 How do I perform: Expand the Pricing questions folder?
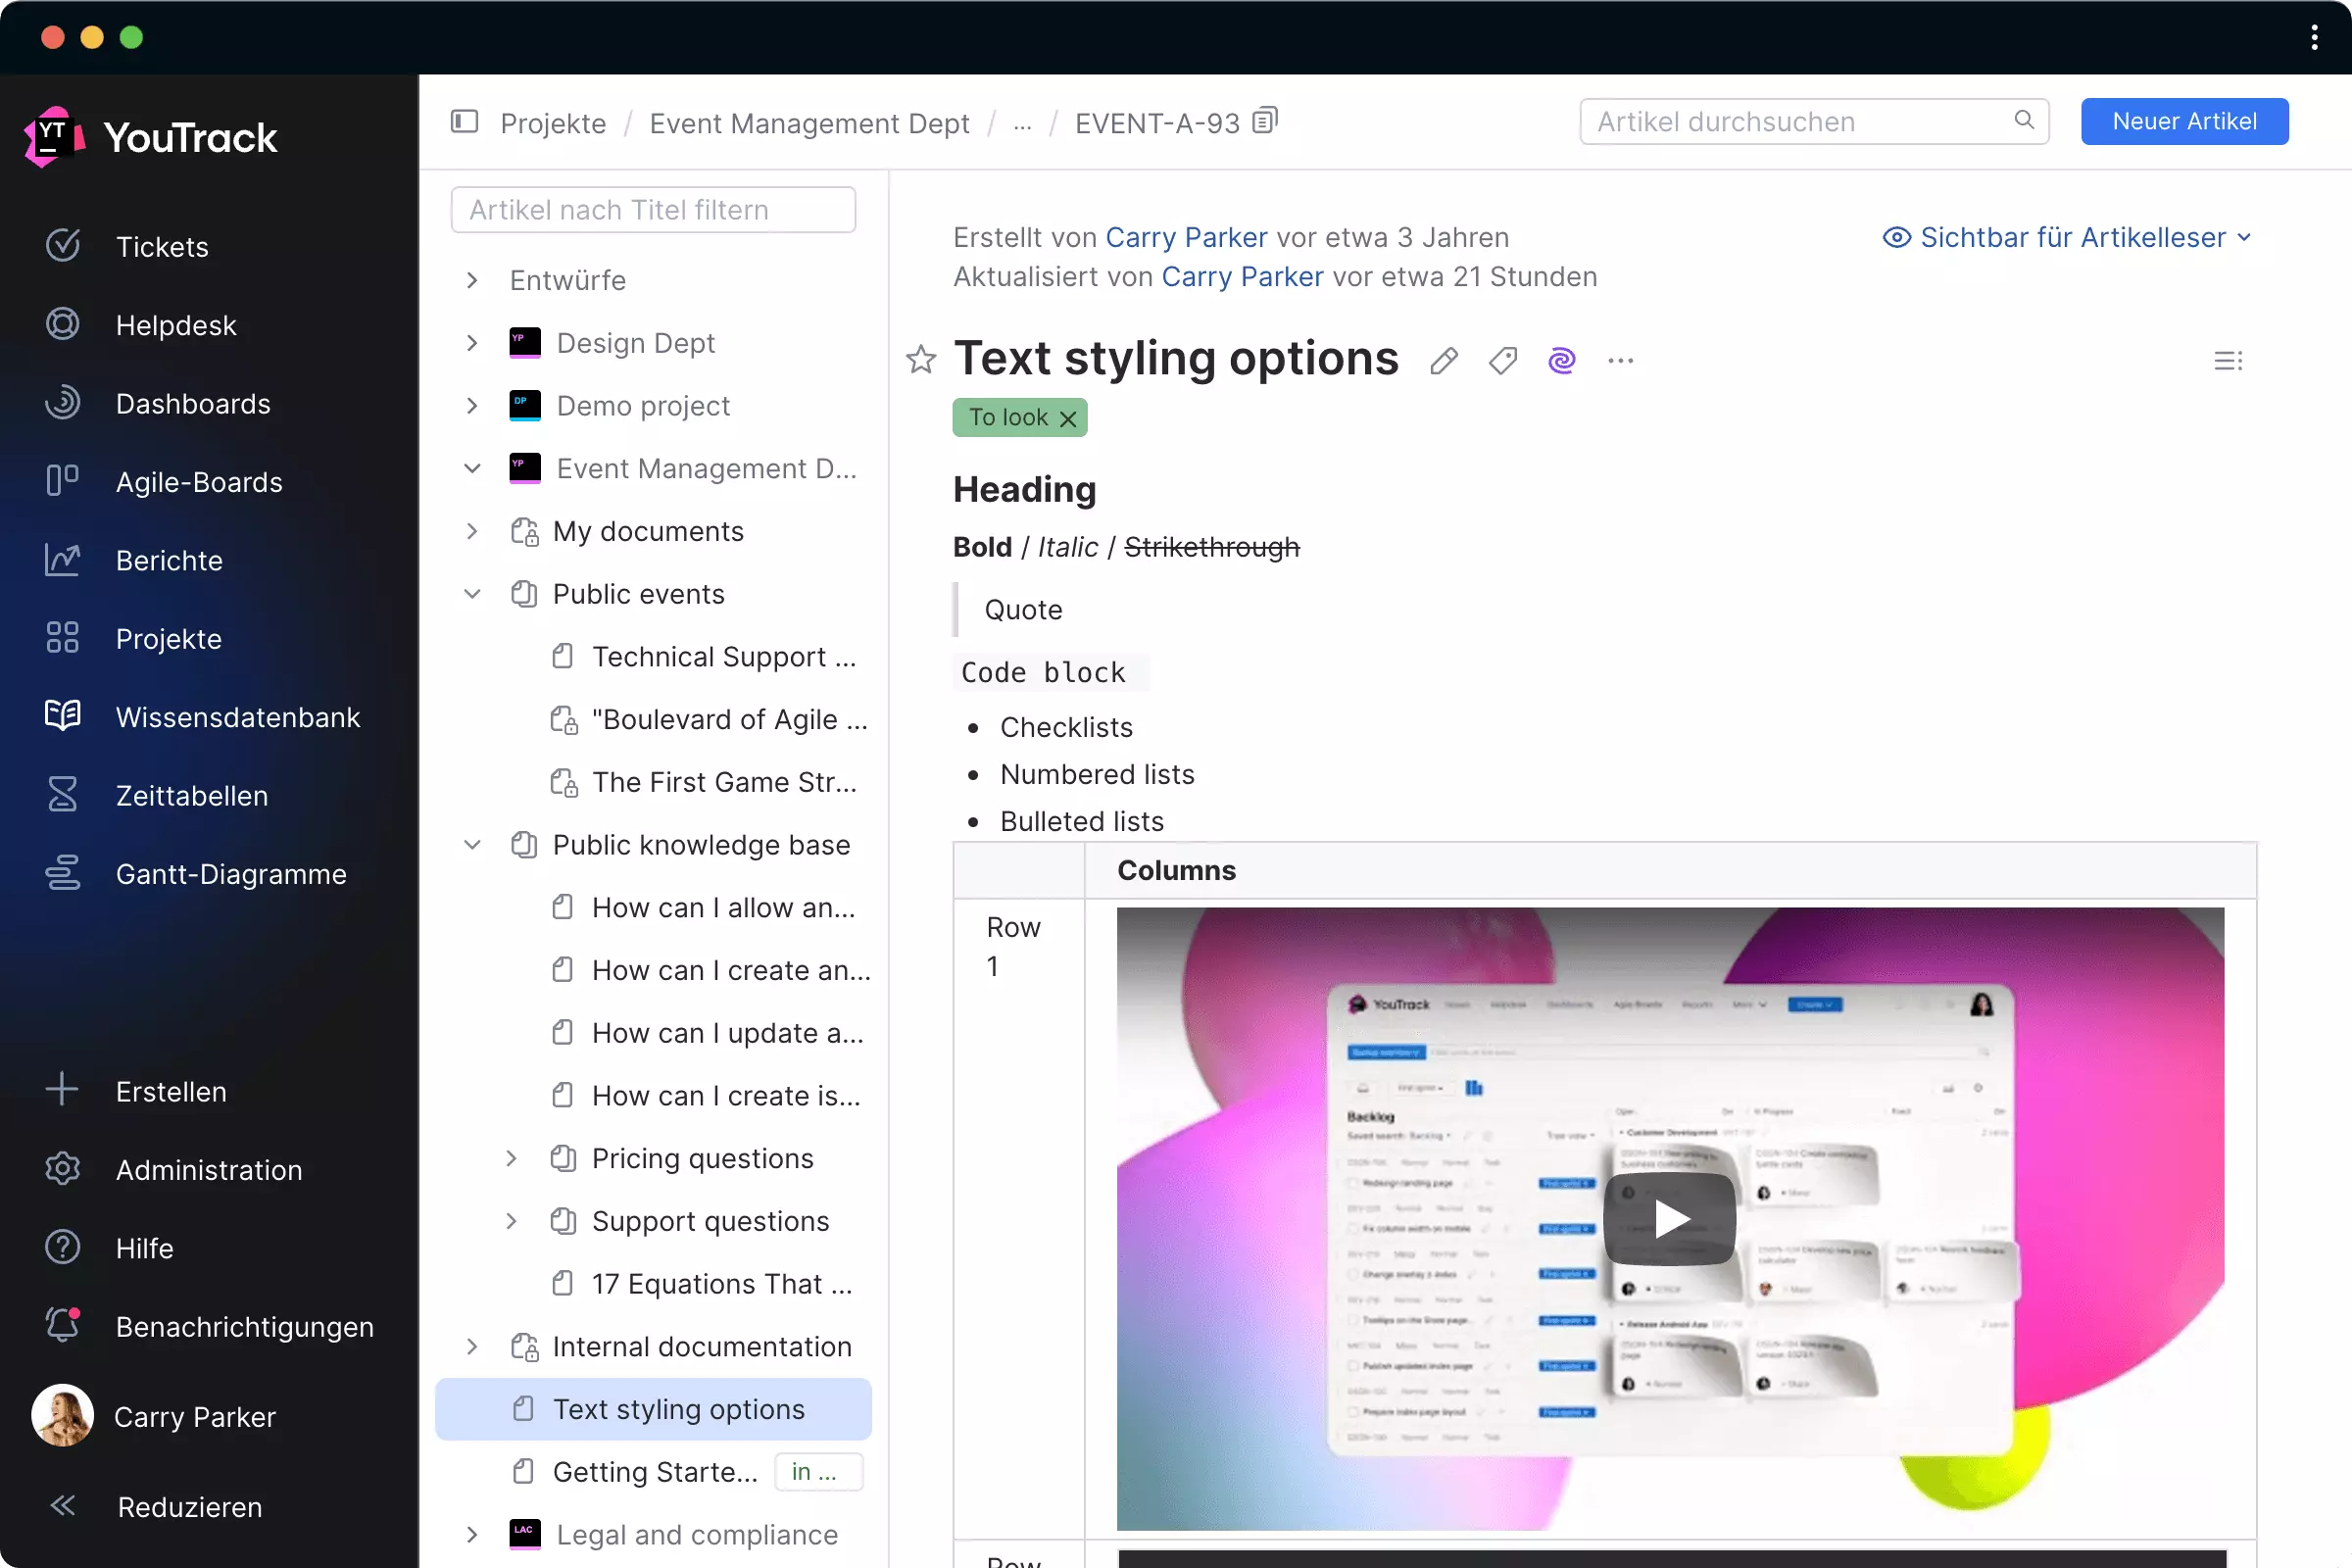[512, 1158]
